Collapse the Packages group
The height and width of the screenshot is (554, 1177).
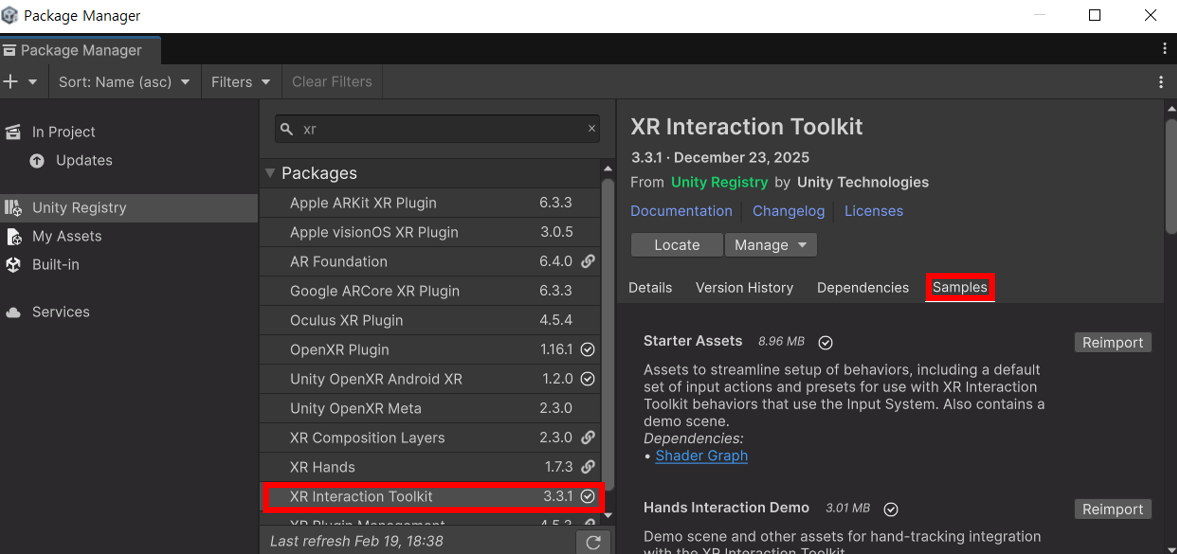[270, 173]
